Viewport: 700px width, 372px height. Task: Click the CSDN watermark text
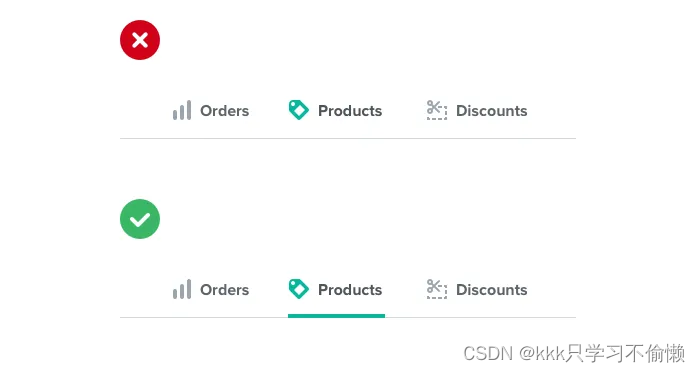coord(488,354)
